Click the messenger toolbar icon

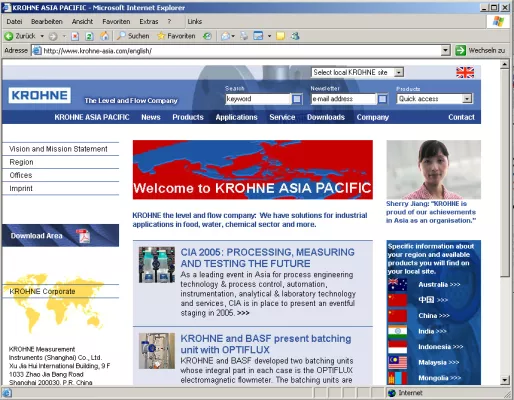295,36
